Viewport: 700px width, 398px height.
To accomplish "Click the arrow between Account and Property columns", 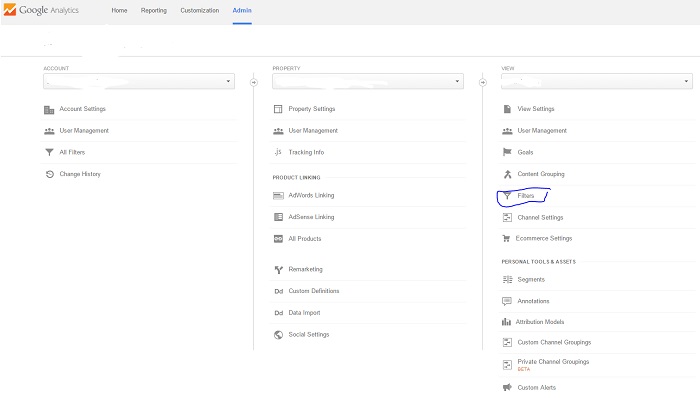I will point(254,83).
